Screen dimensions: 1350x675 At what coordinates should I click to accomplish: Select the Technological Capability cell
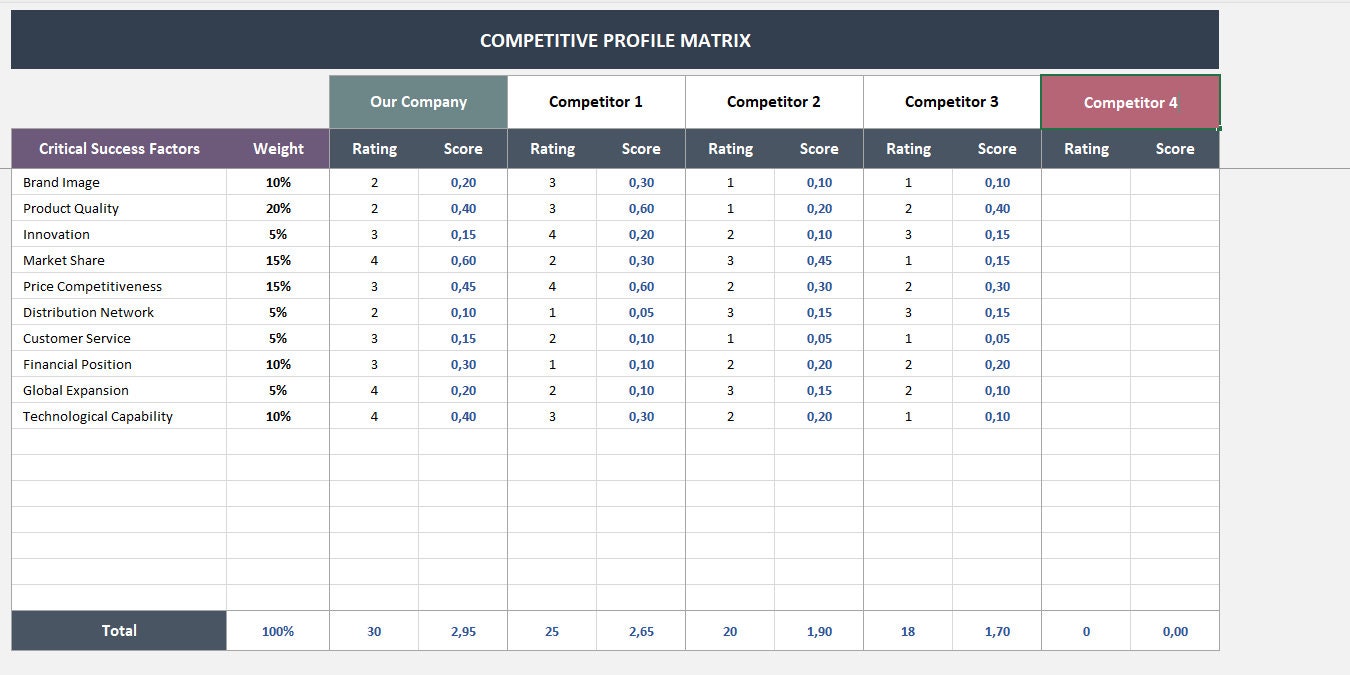pos(96,416)
